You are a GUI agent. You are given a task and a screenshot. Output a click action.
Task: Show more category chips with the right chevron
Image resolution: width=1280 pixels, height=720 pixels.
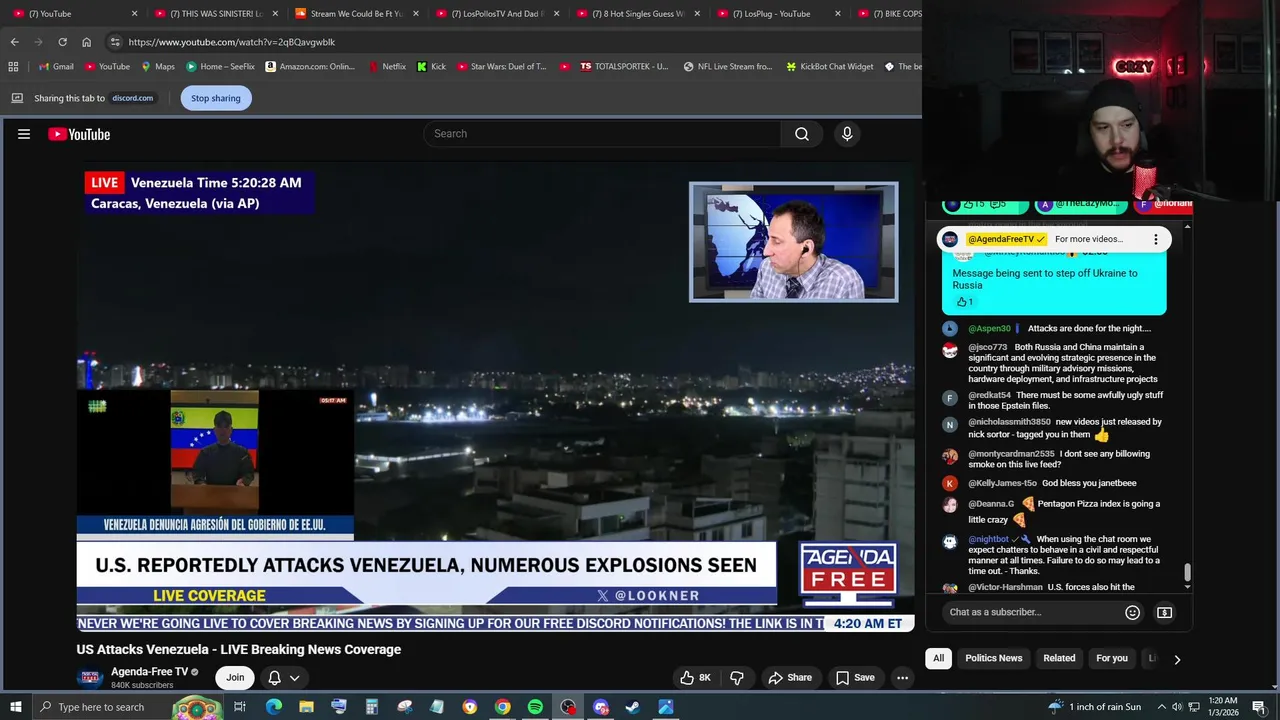click(1176, 659)
